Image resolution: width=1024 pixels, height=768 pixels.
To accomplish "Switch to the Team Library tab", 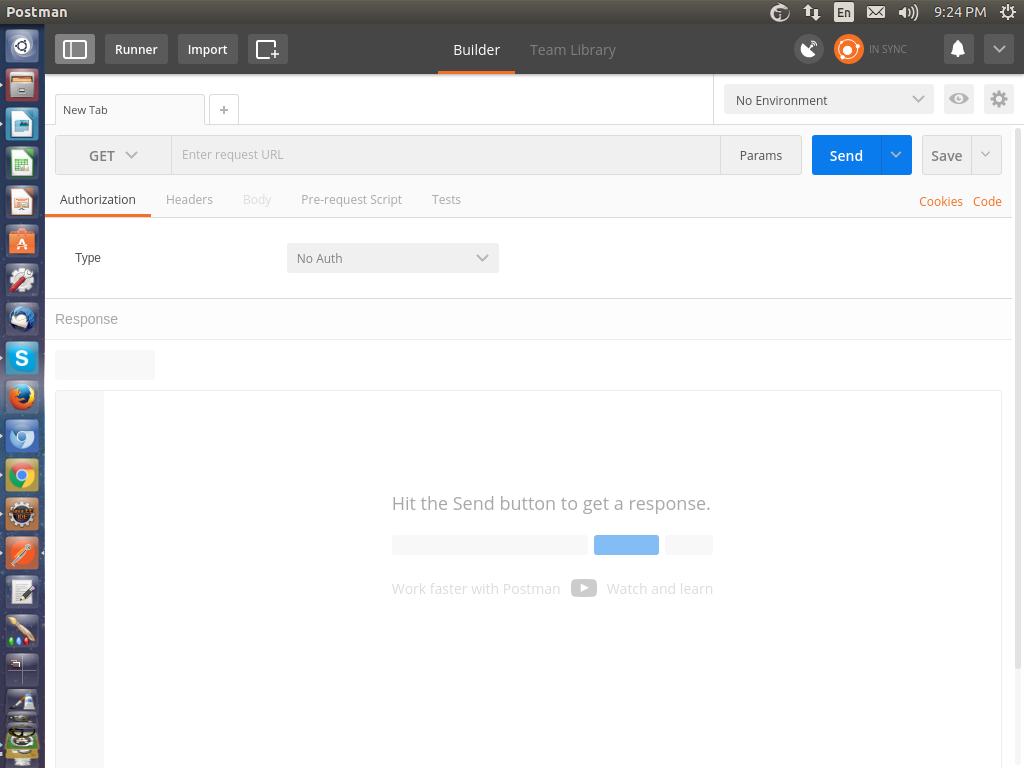I will (573, 50).
